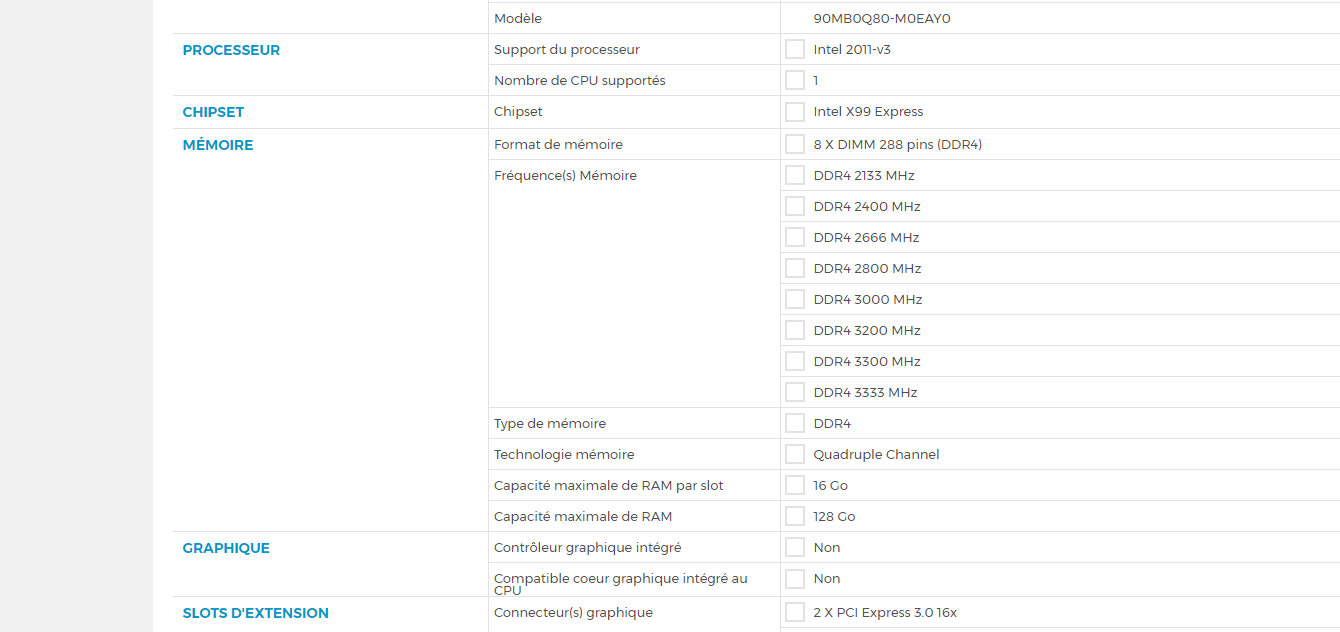Check the DDR4 3300 MHz box
Screen dimensions: 1340x632
795,361
